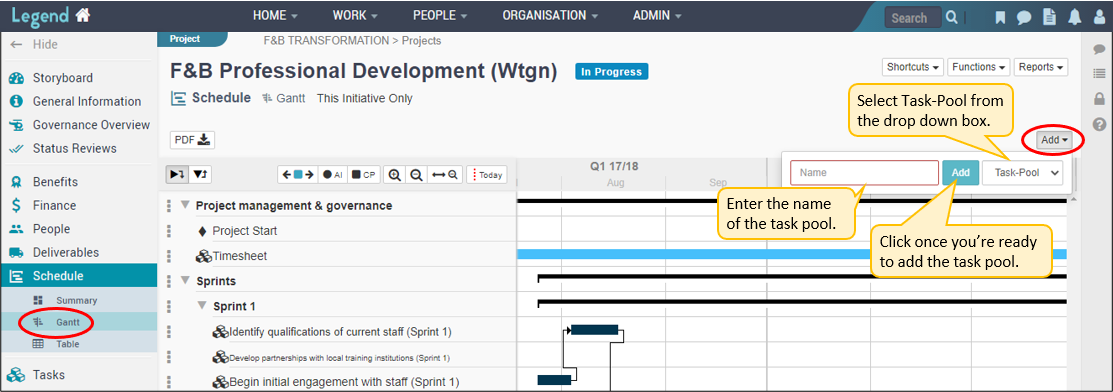Image resolution: width=1113 pixels, height=392 pixels.
Task: Toggle the CP critical path button
Action: coord(363,174)
